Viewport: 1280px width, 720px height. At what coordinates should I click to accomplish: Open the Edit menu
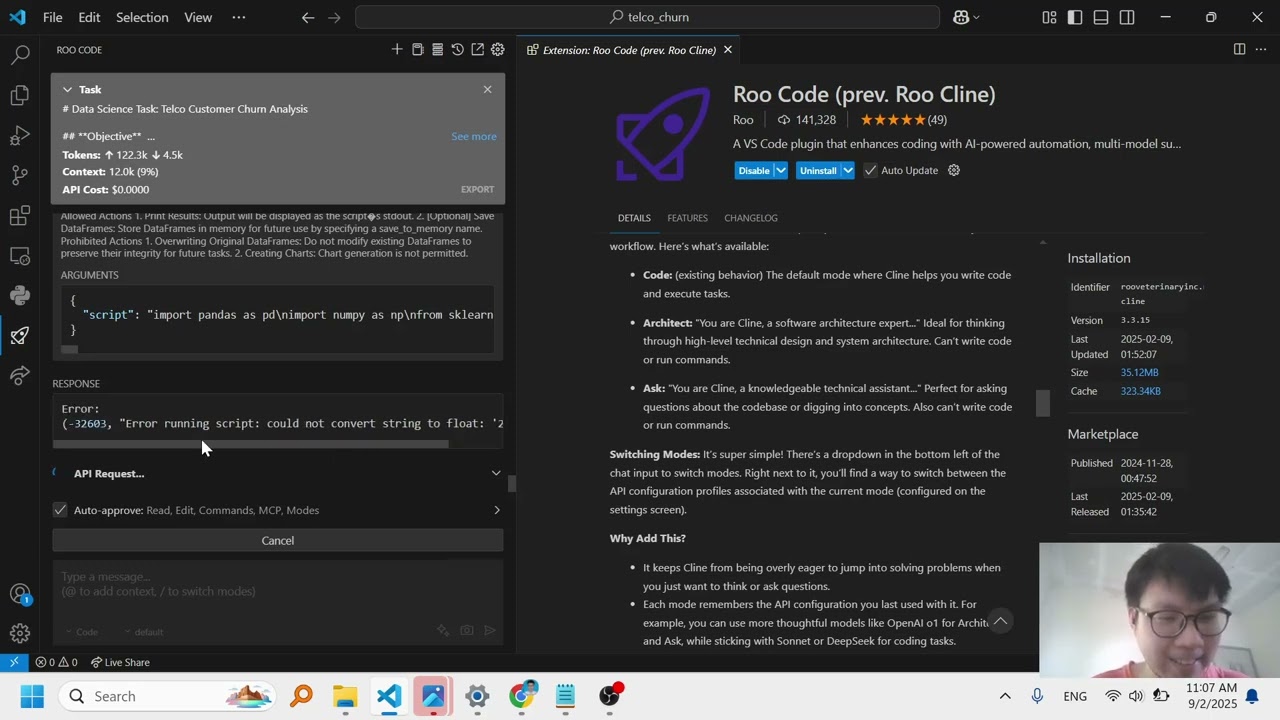[89, 17]
